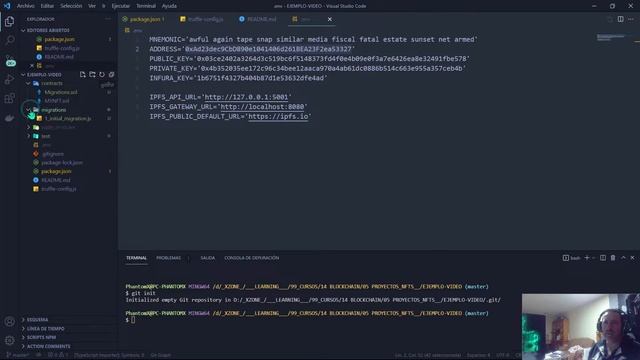Split the terminal panel

click(603, 258)
